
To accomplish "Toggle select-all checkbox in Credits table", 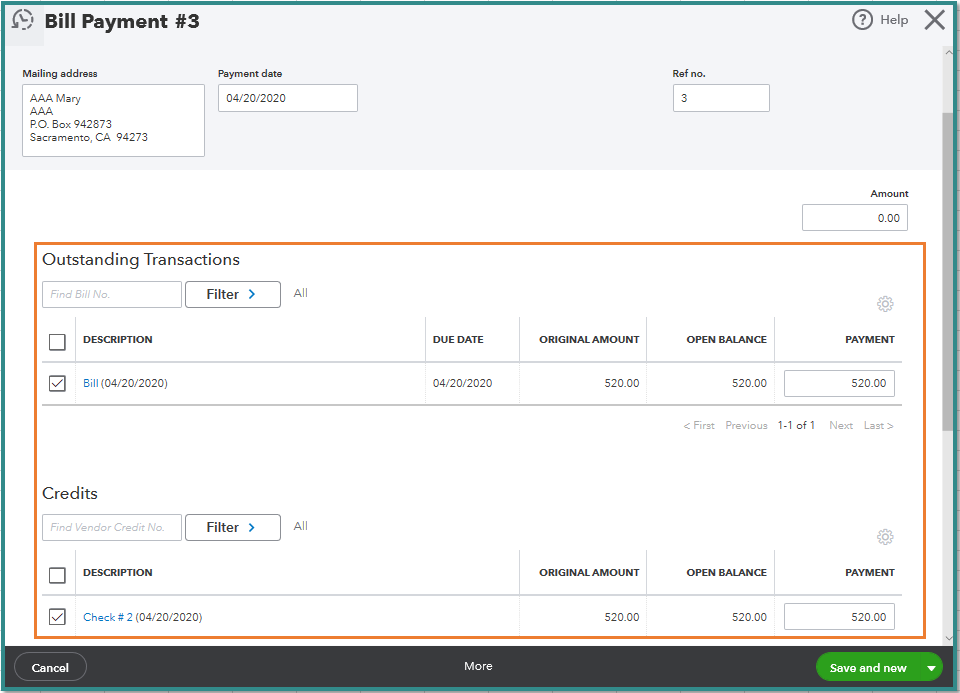I will (x=57, y=575).
